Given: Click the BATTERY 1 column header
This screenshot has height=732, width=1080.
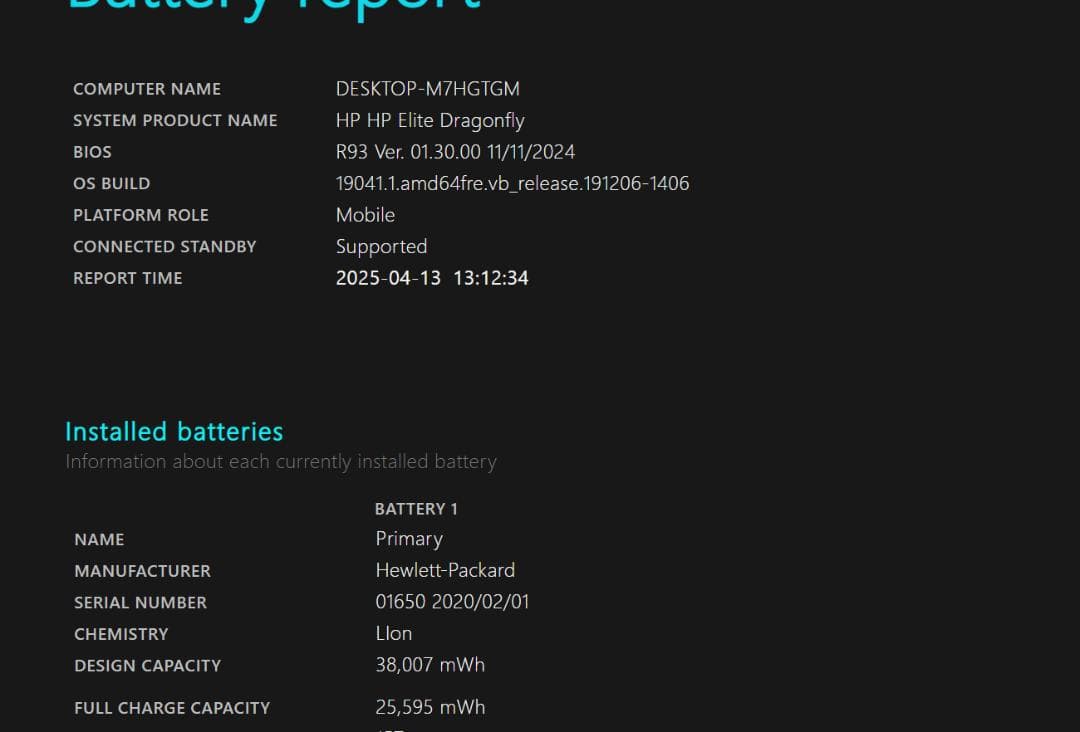Looking at the screenshot, I should (416, 508).
